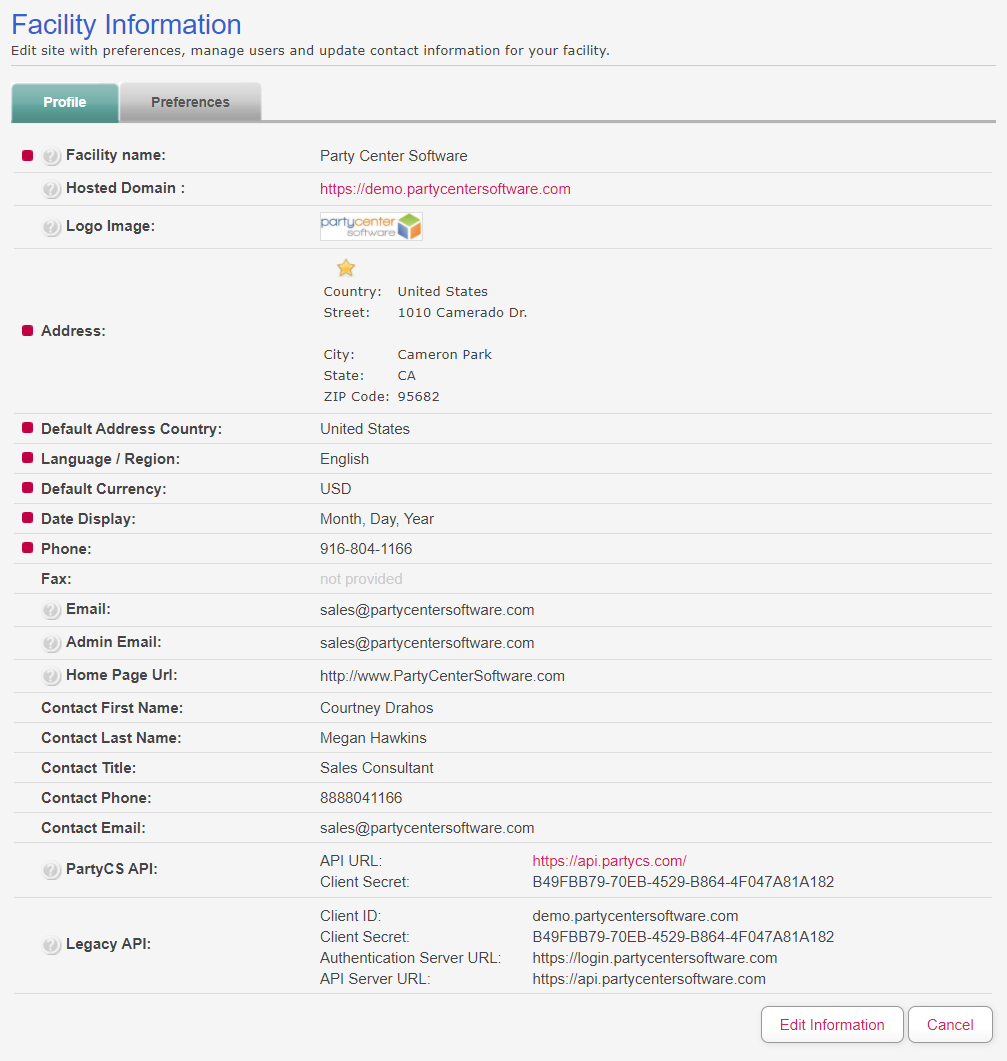Select the Default Address Country value United States
This screenshot has width=1007, height=1061.
(x=365, y=429)
